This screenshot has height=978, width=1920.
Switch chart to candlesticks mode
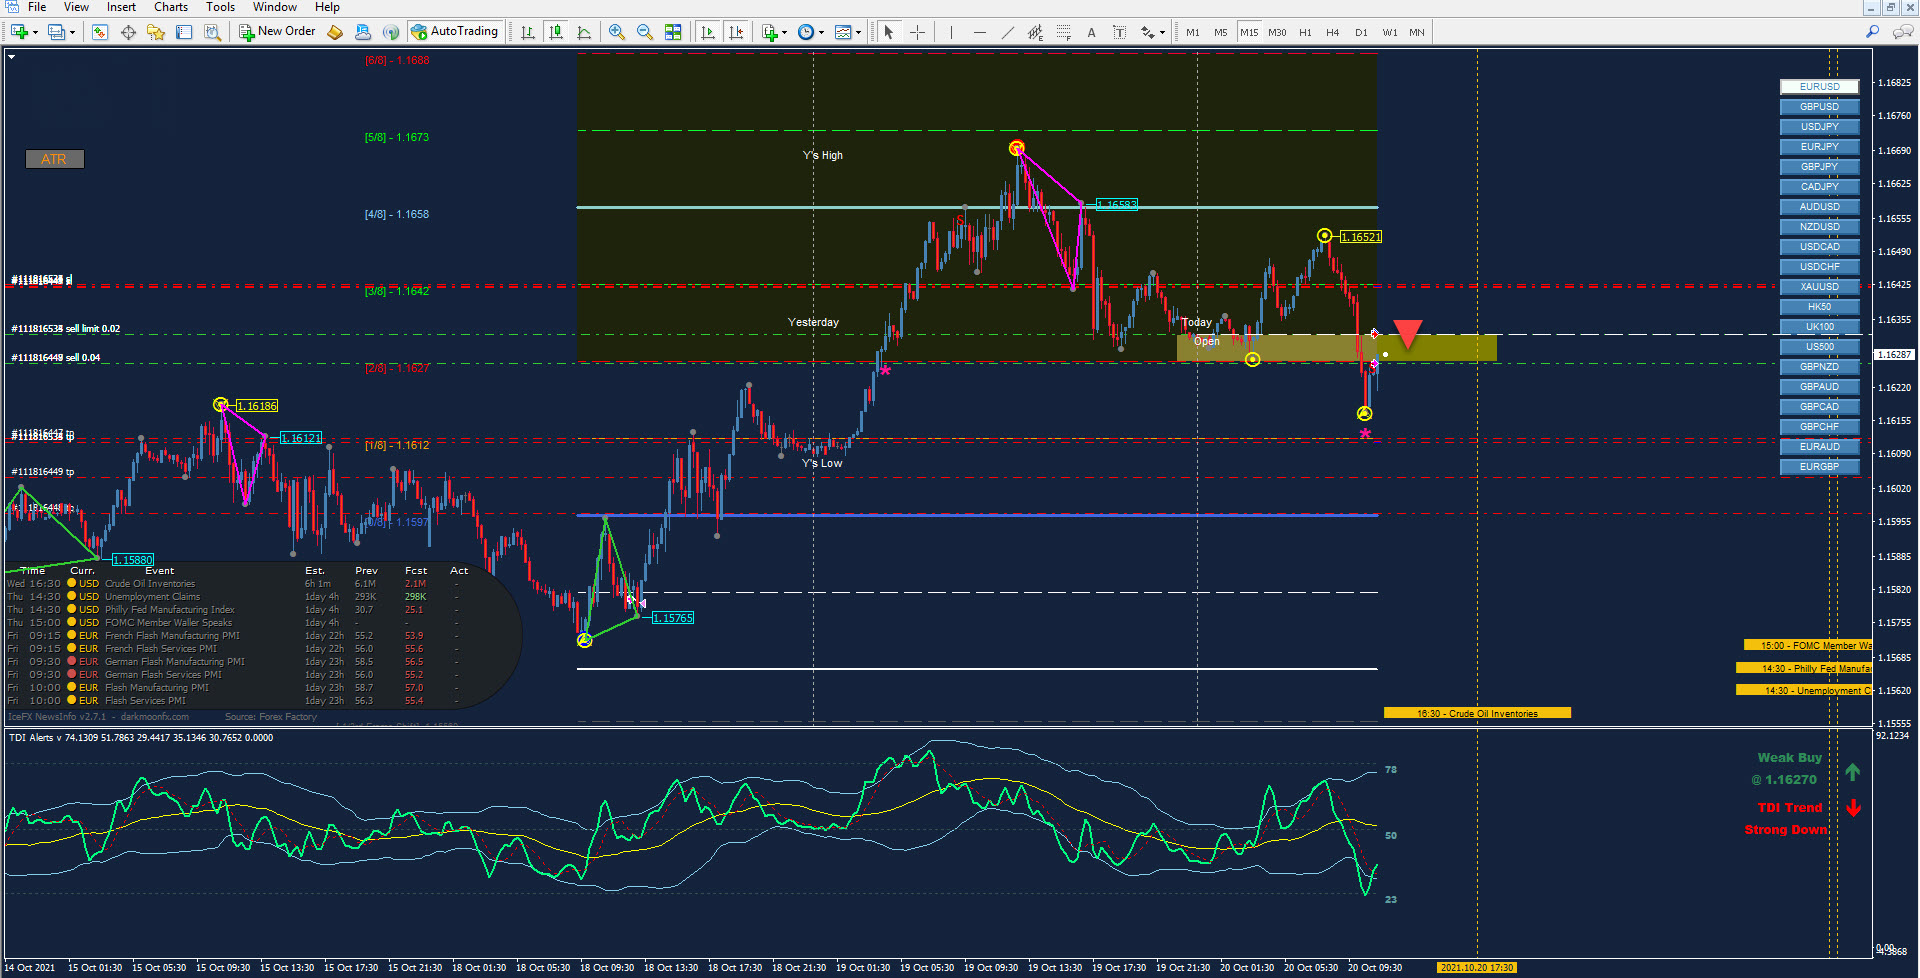point(556,32)
